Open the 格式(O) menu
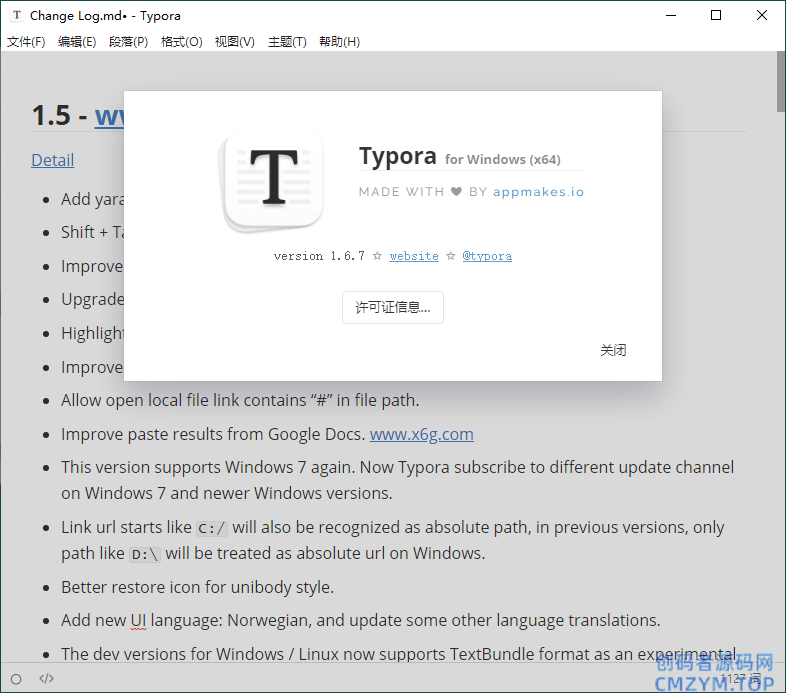 point(181,42)
